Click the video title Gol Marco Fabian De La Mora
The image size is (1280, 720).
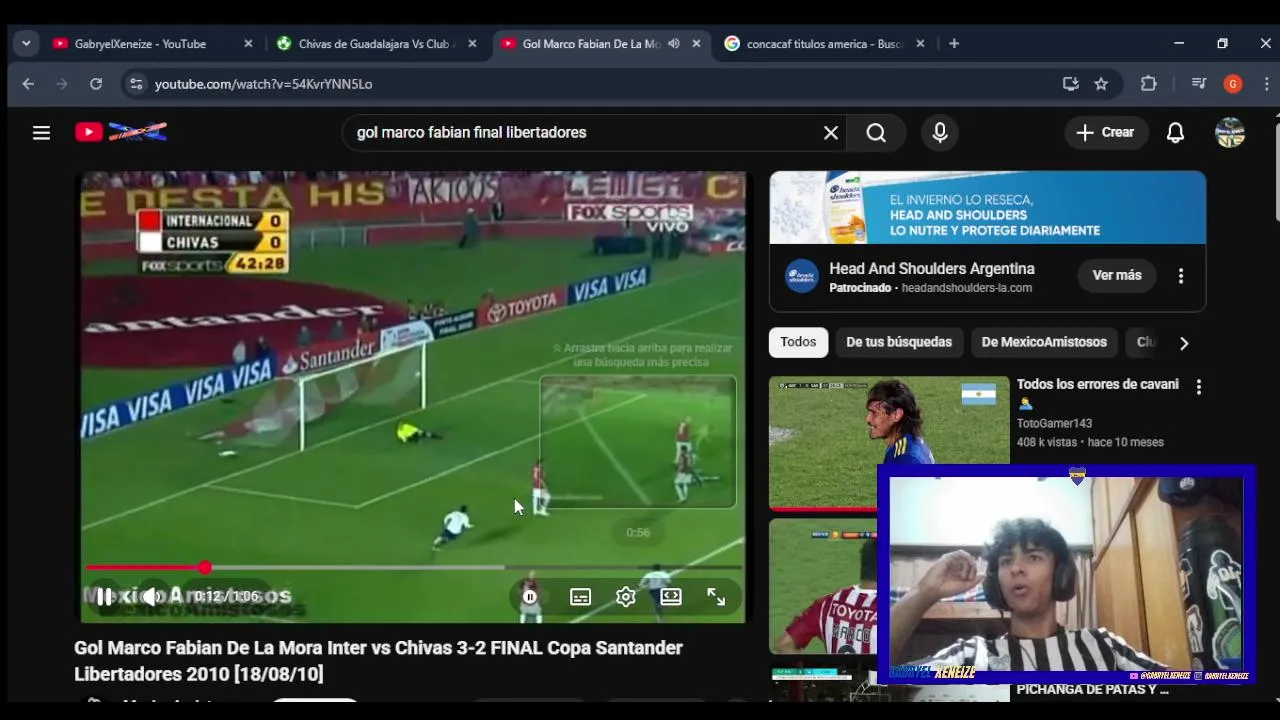click(378, 661)
